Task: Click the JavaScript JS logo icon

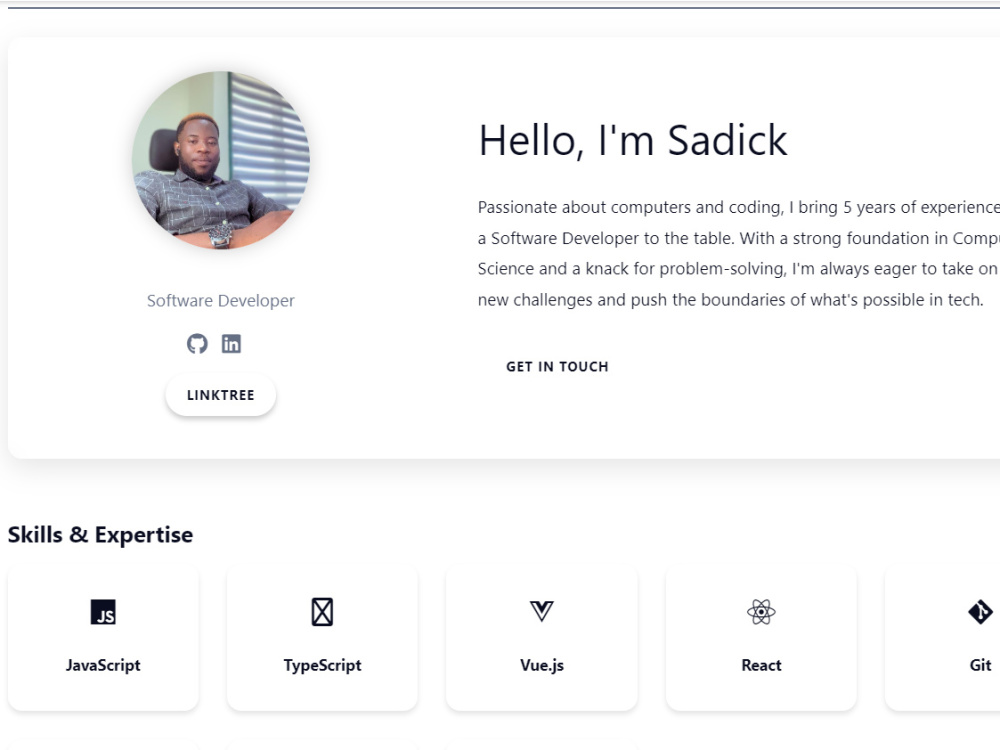Action: pos(103,612)
